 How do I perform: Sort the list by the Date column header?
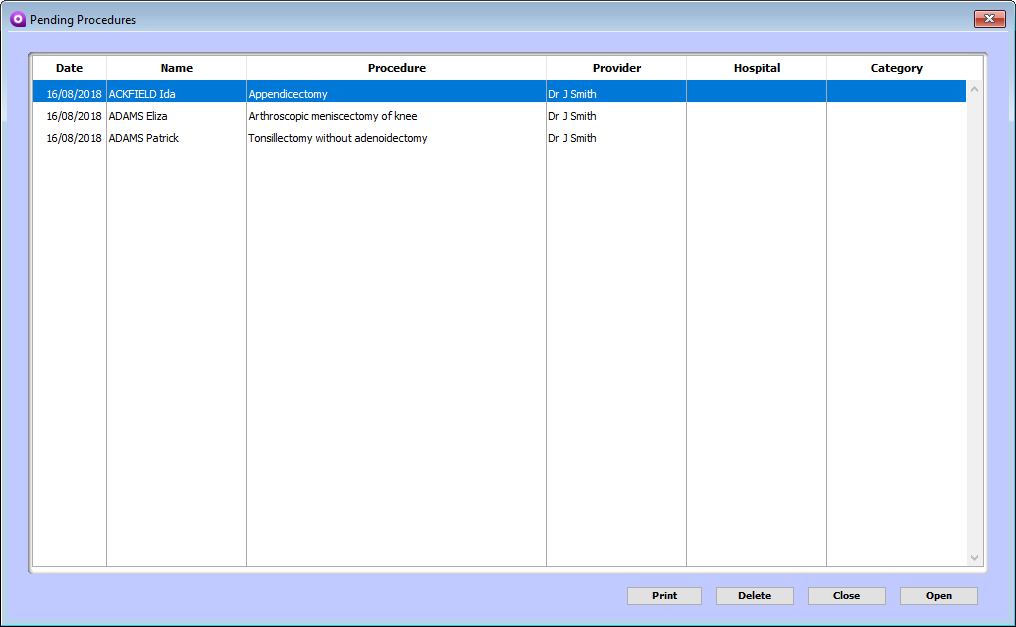(69, 67)
